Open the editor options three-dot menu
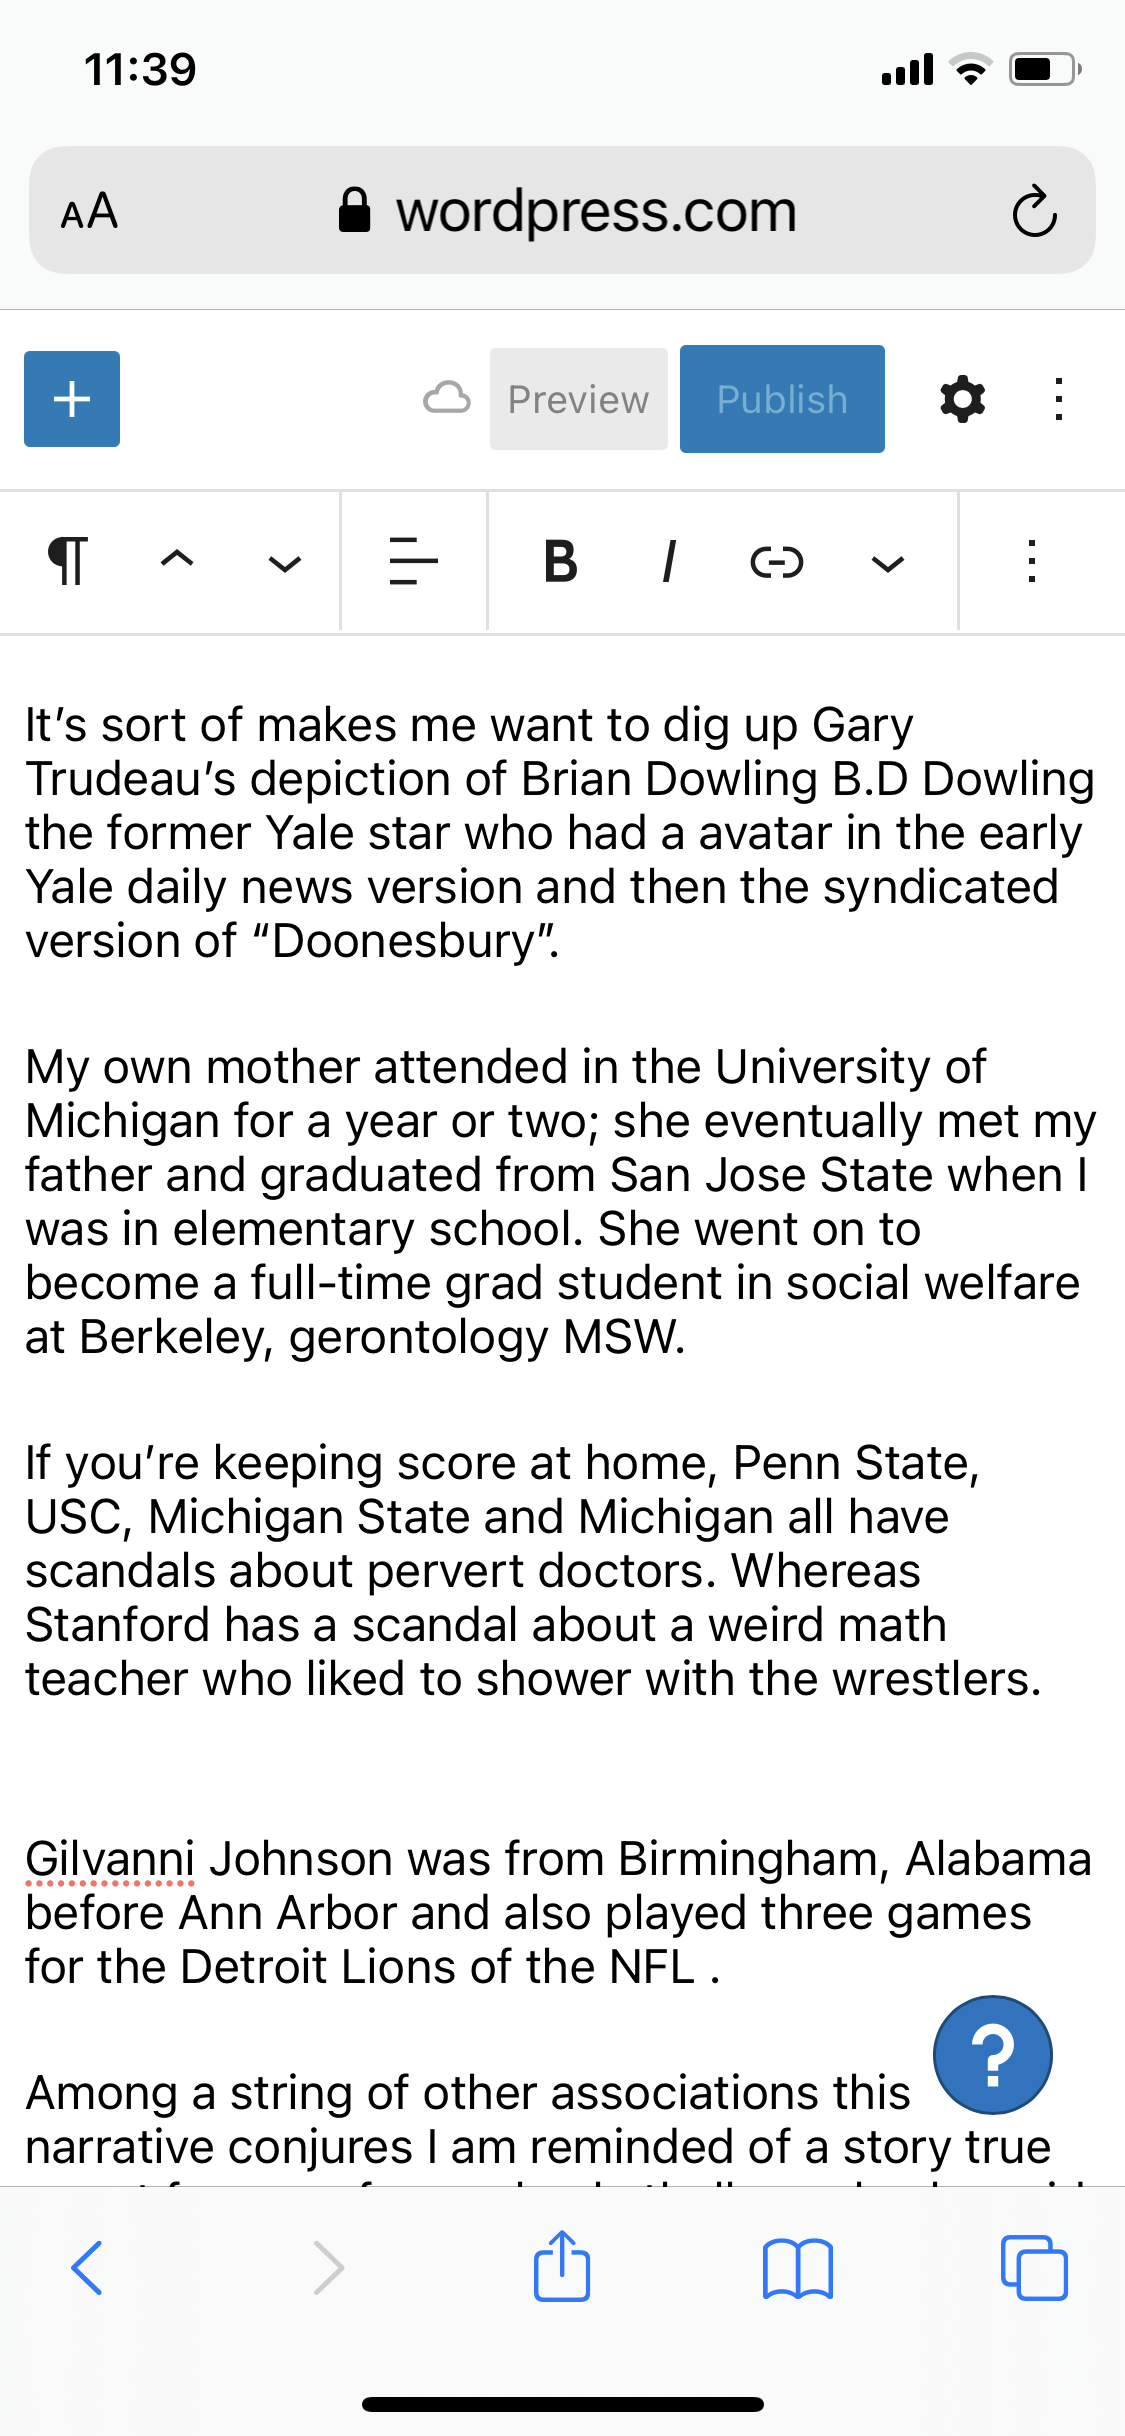The width and height of the screenshot is (1125, 2436). (x=1058, y=399)
